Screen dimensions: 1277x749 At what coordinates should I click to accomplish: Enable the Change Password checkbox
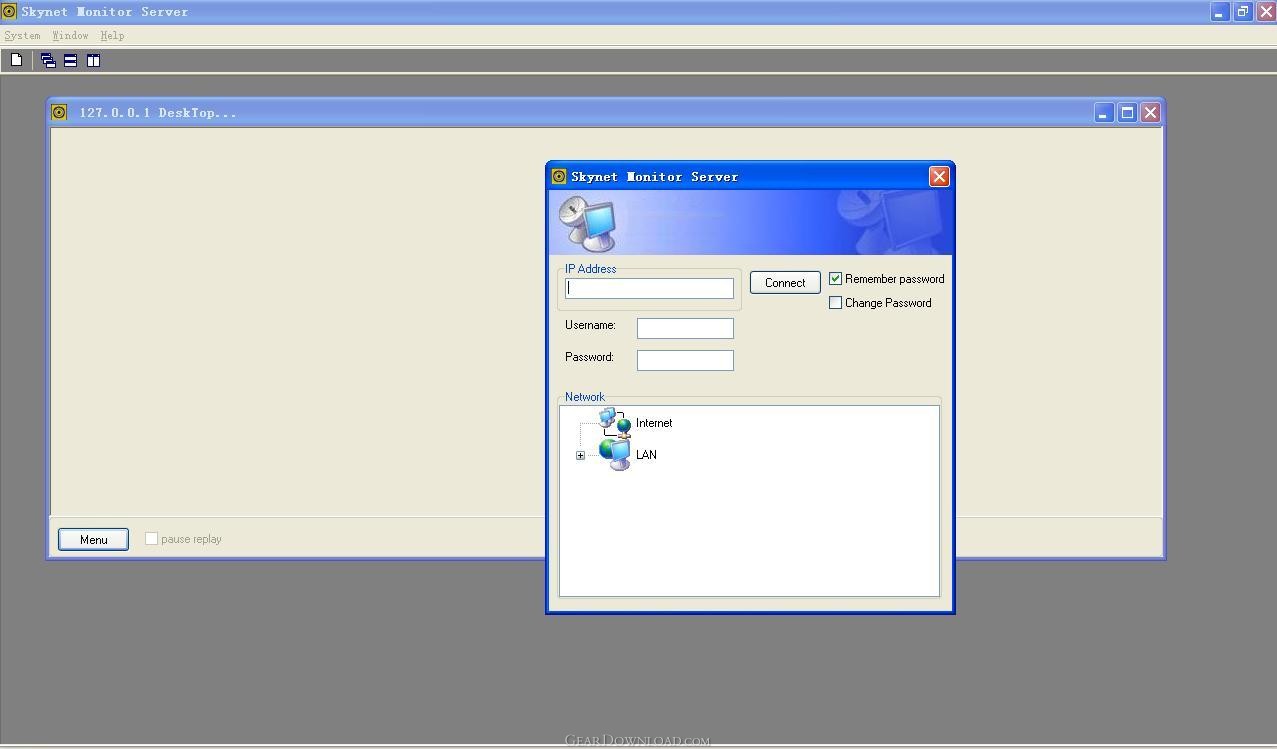point(835,303)
